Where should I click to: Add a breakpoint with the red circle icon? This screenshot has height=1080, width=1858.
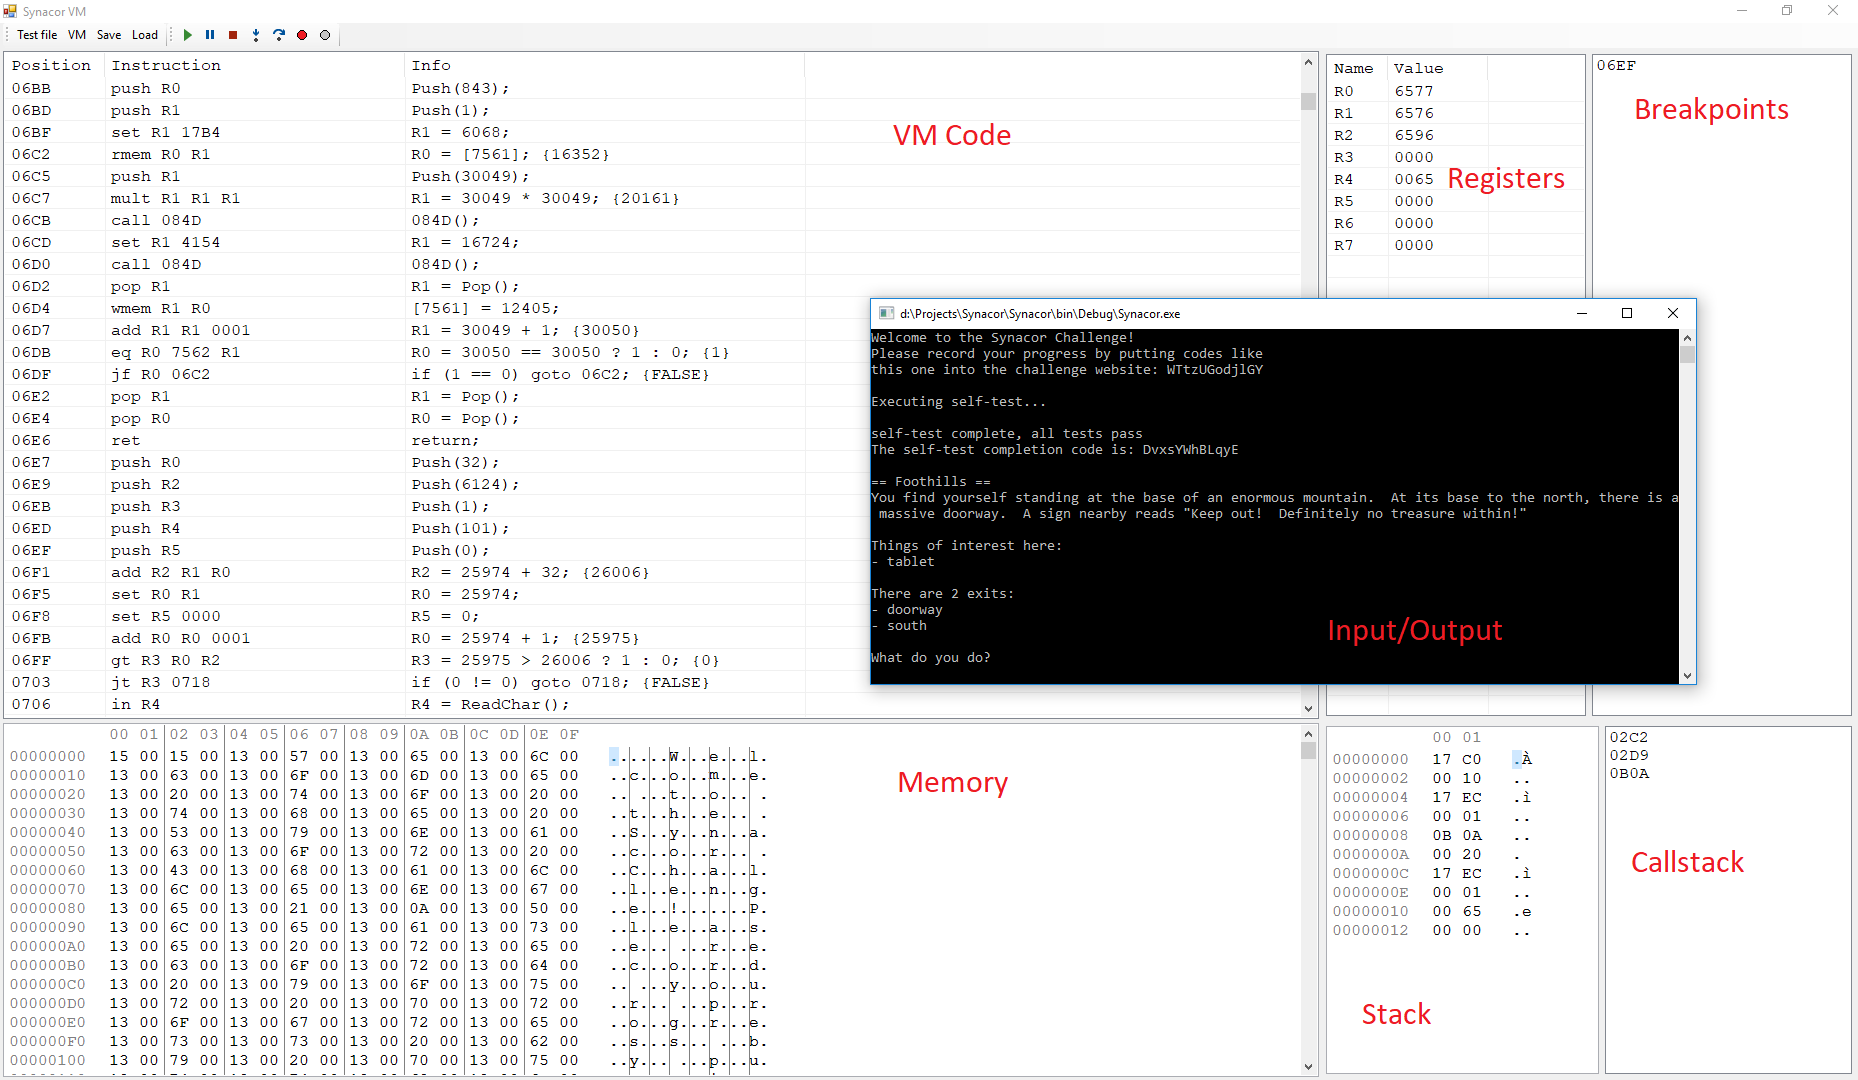tap(302, 35)
